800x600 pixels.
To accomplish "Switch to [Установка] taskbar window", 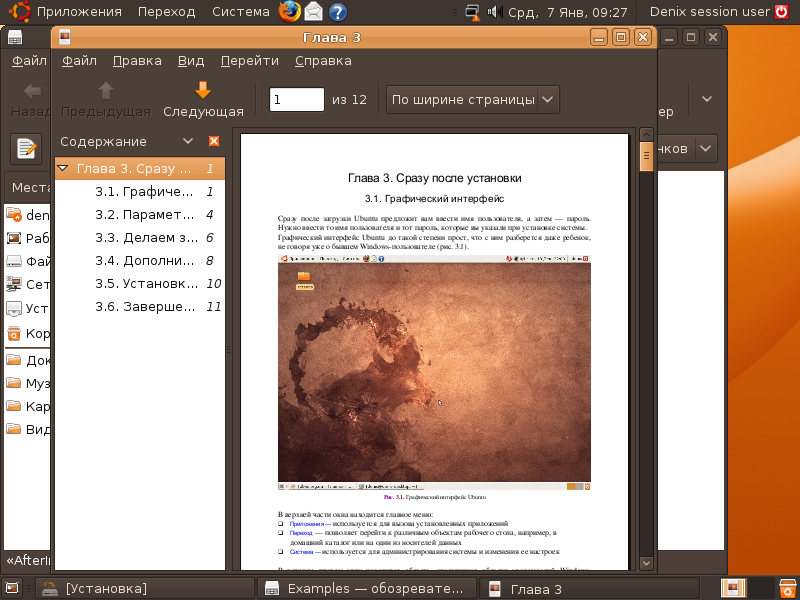I will click(145, 589).
